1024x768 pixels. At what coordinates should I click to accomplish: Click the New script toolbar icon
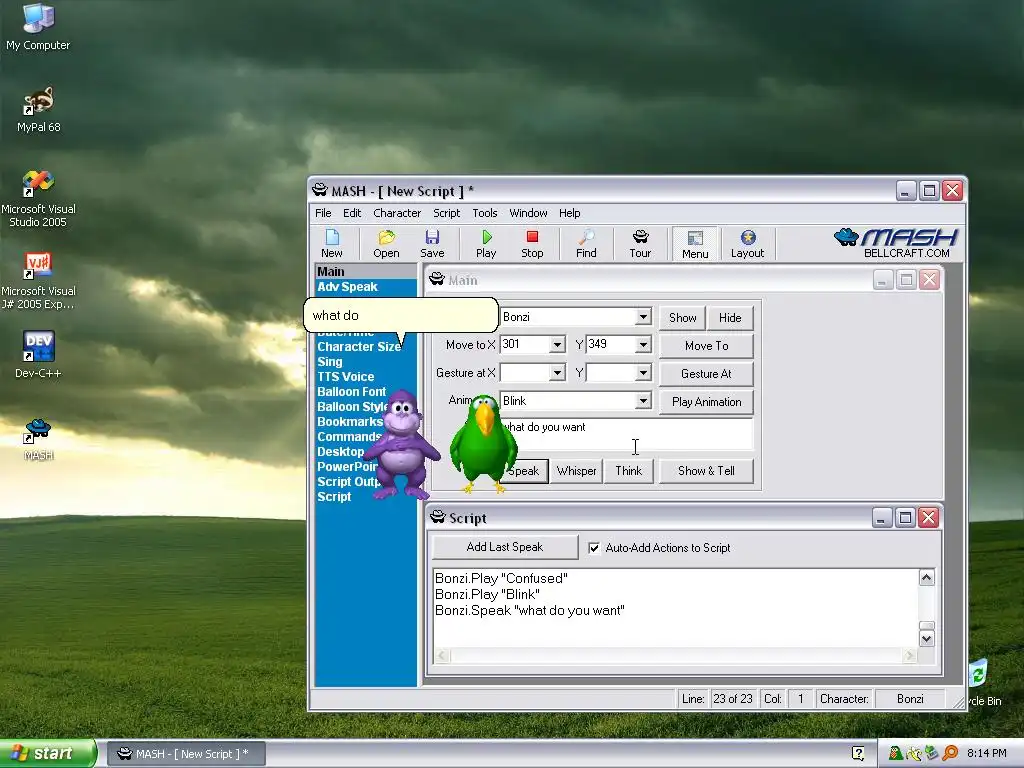coord(332,244)
